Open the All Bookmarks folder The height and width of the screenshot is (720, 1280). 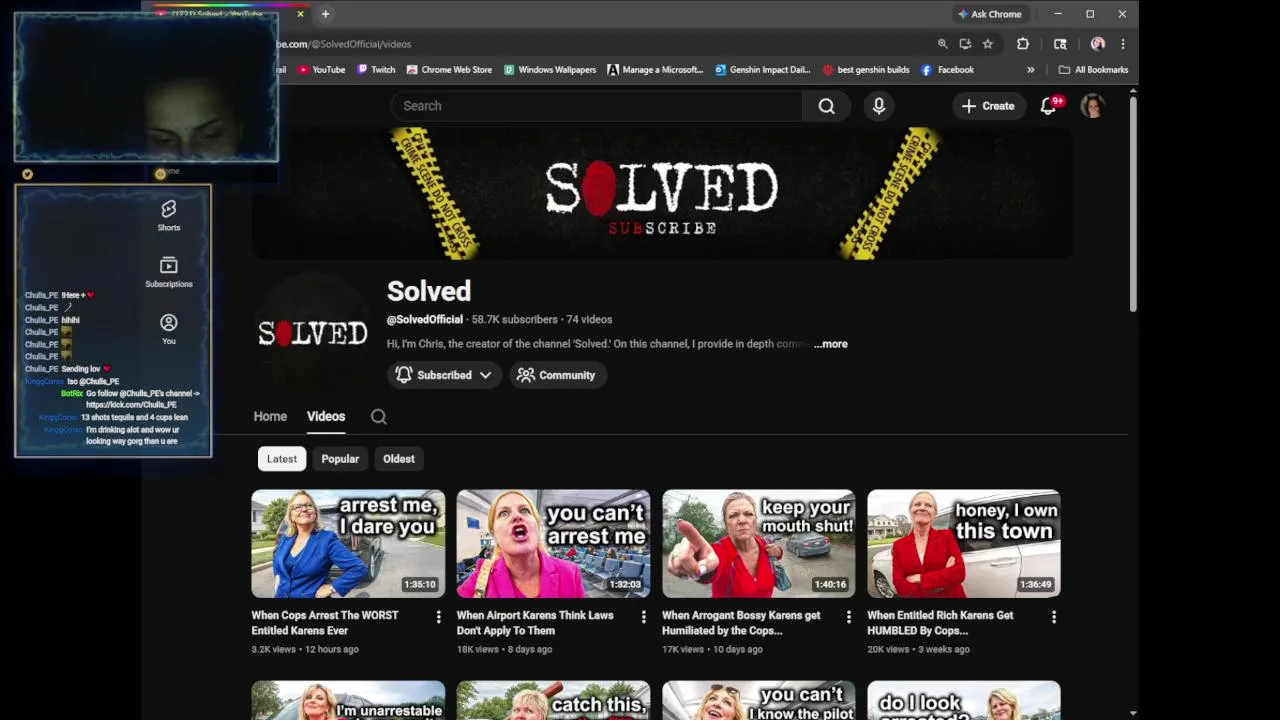tap(1093, 70)
